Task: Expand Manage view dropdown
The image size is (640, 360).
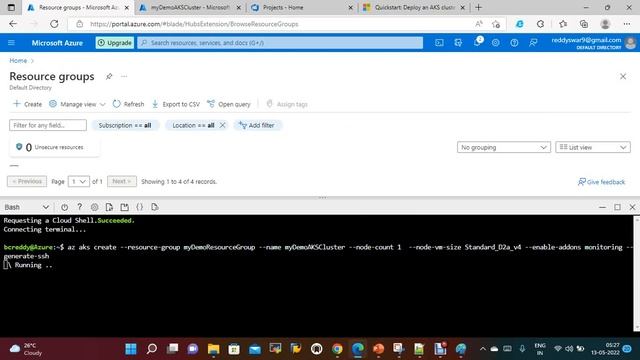Action: (77, 104)
